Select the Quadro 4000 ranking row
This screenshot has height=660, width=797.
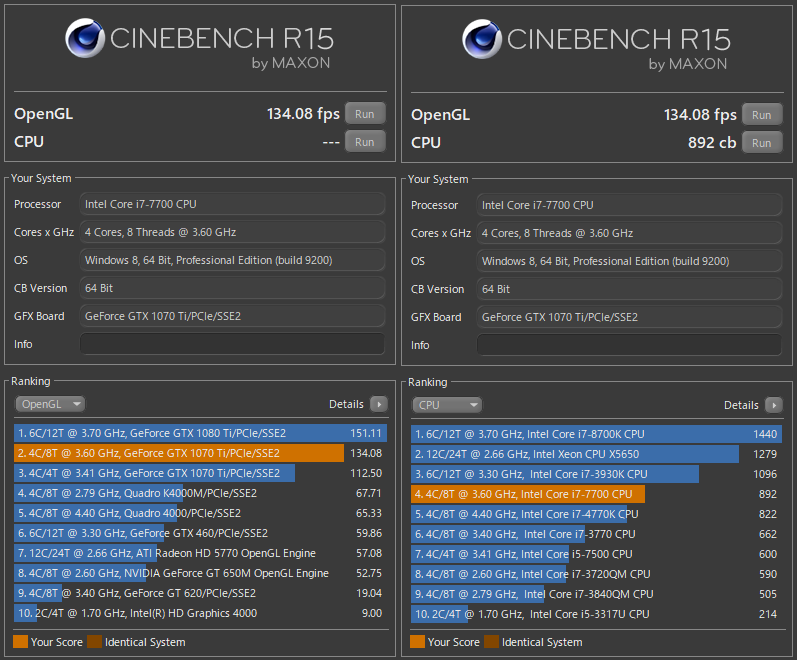(200, 513)
